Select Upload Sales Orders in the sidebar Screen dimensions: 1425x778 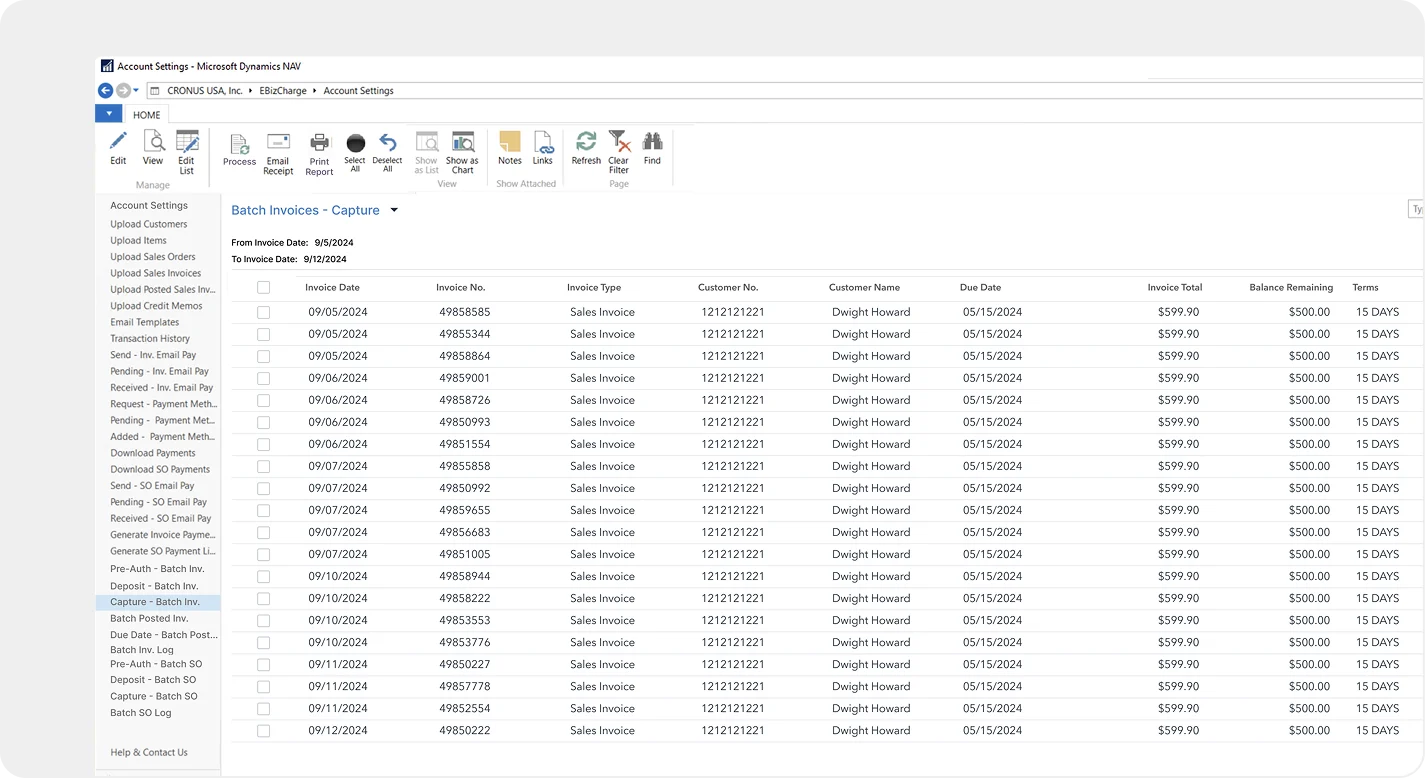point(153,257)
